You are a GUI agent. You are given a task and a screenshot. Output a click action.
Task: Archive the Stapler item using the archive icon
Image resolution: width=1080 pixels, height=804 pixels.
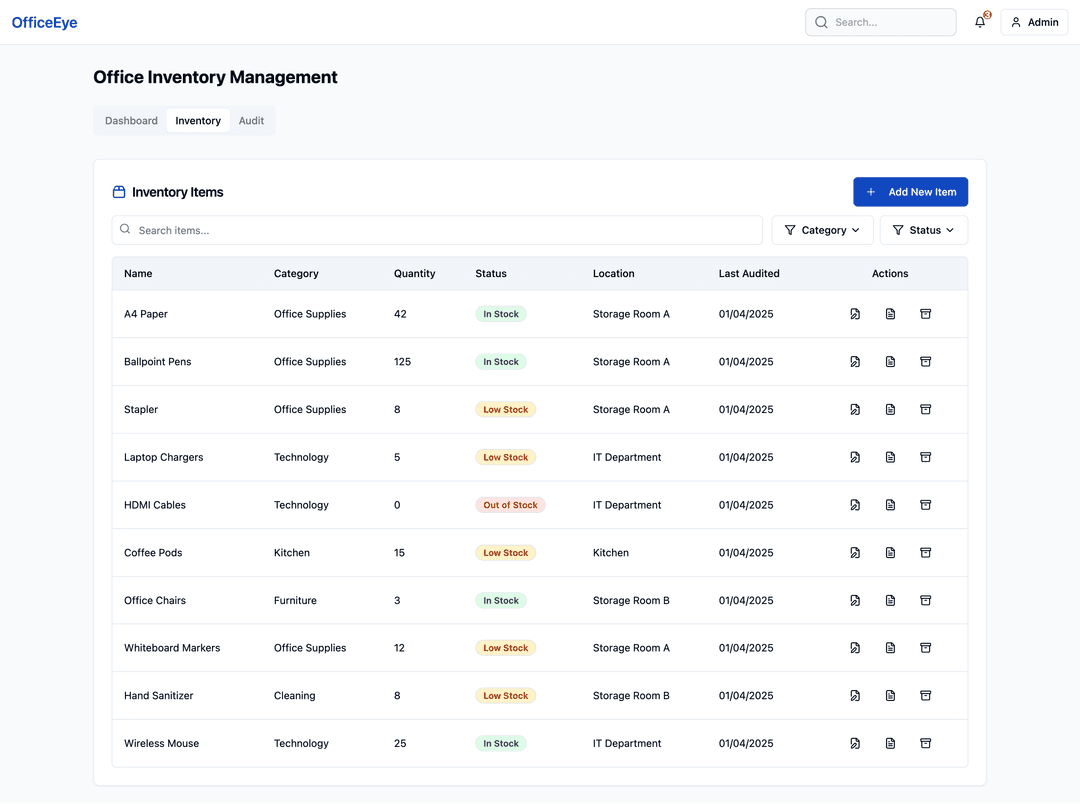point(925,409)
